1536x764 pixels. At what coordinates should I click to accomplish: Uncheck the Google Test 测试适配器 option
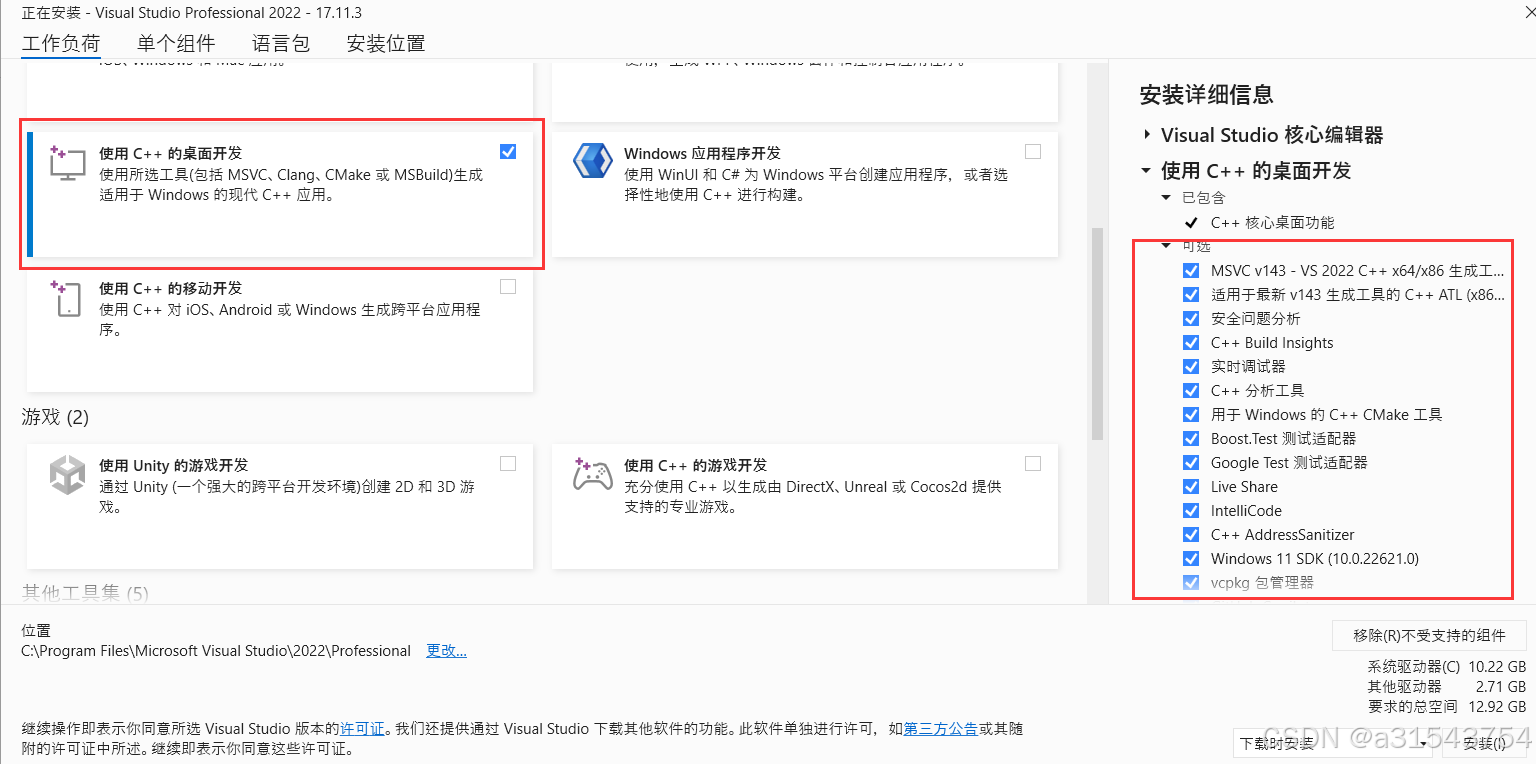(1191, 463)
